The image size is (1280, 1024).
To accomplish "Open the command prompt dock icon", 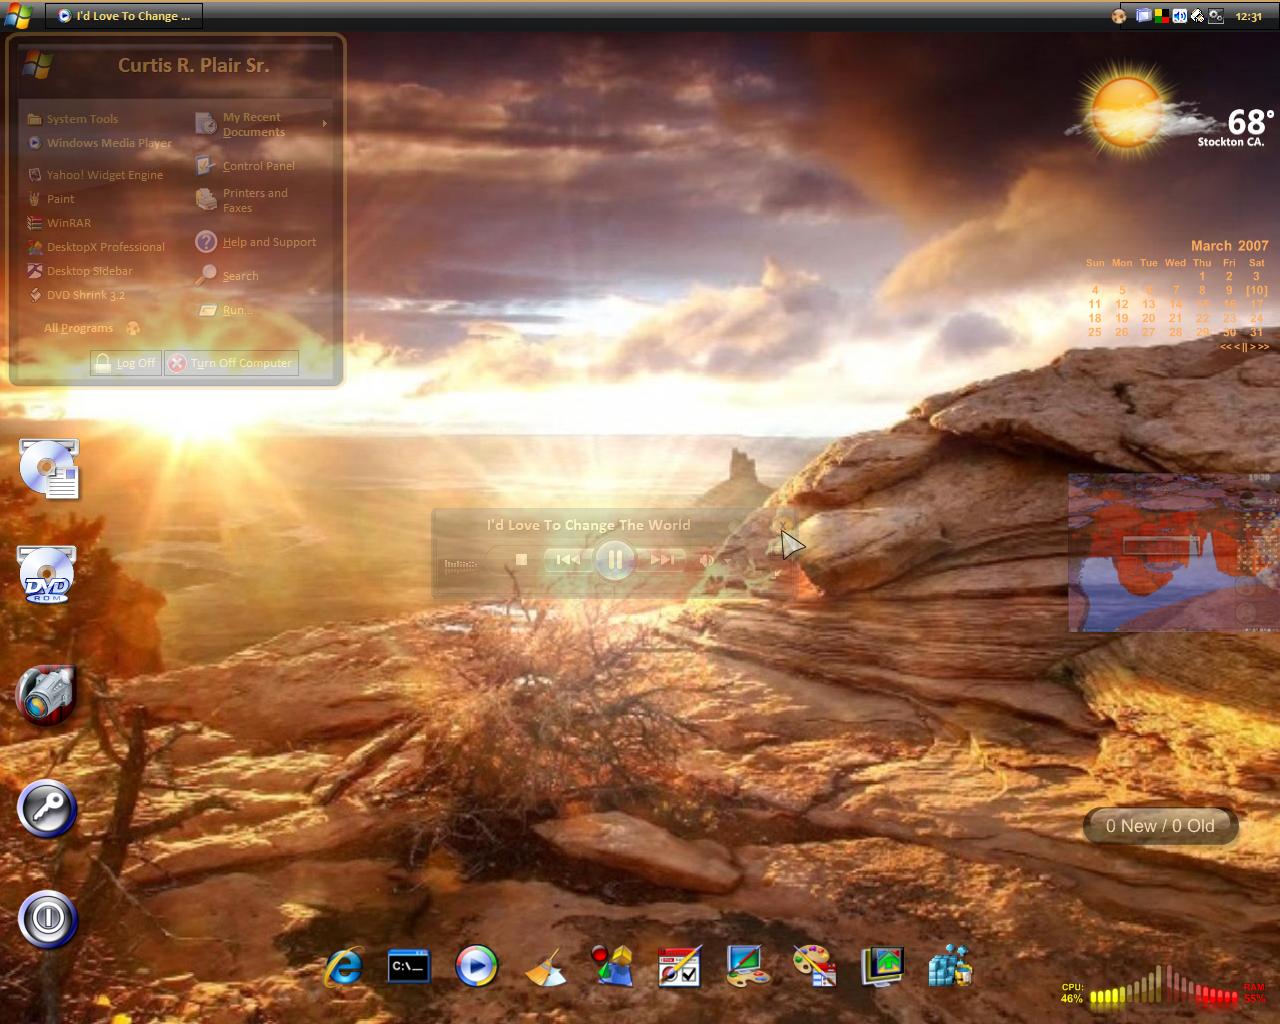I will [x=408, y=966].
